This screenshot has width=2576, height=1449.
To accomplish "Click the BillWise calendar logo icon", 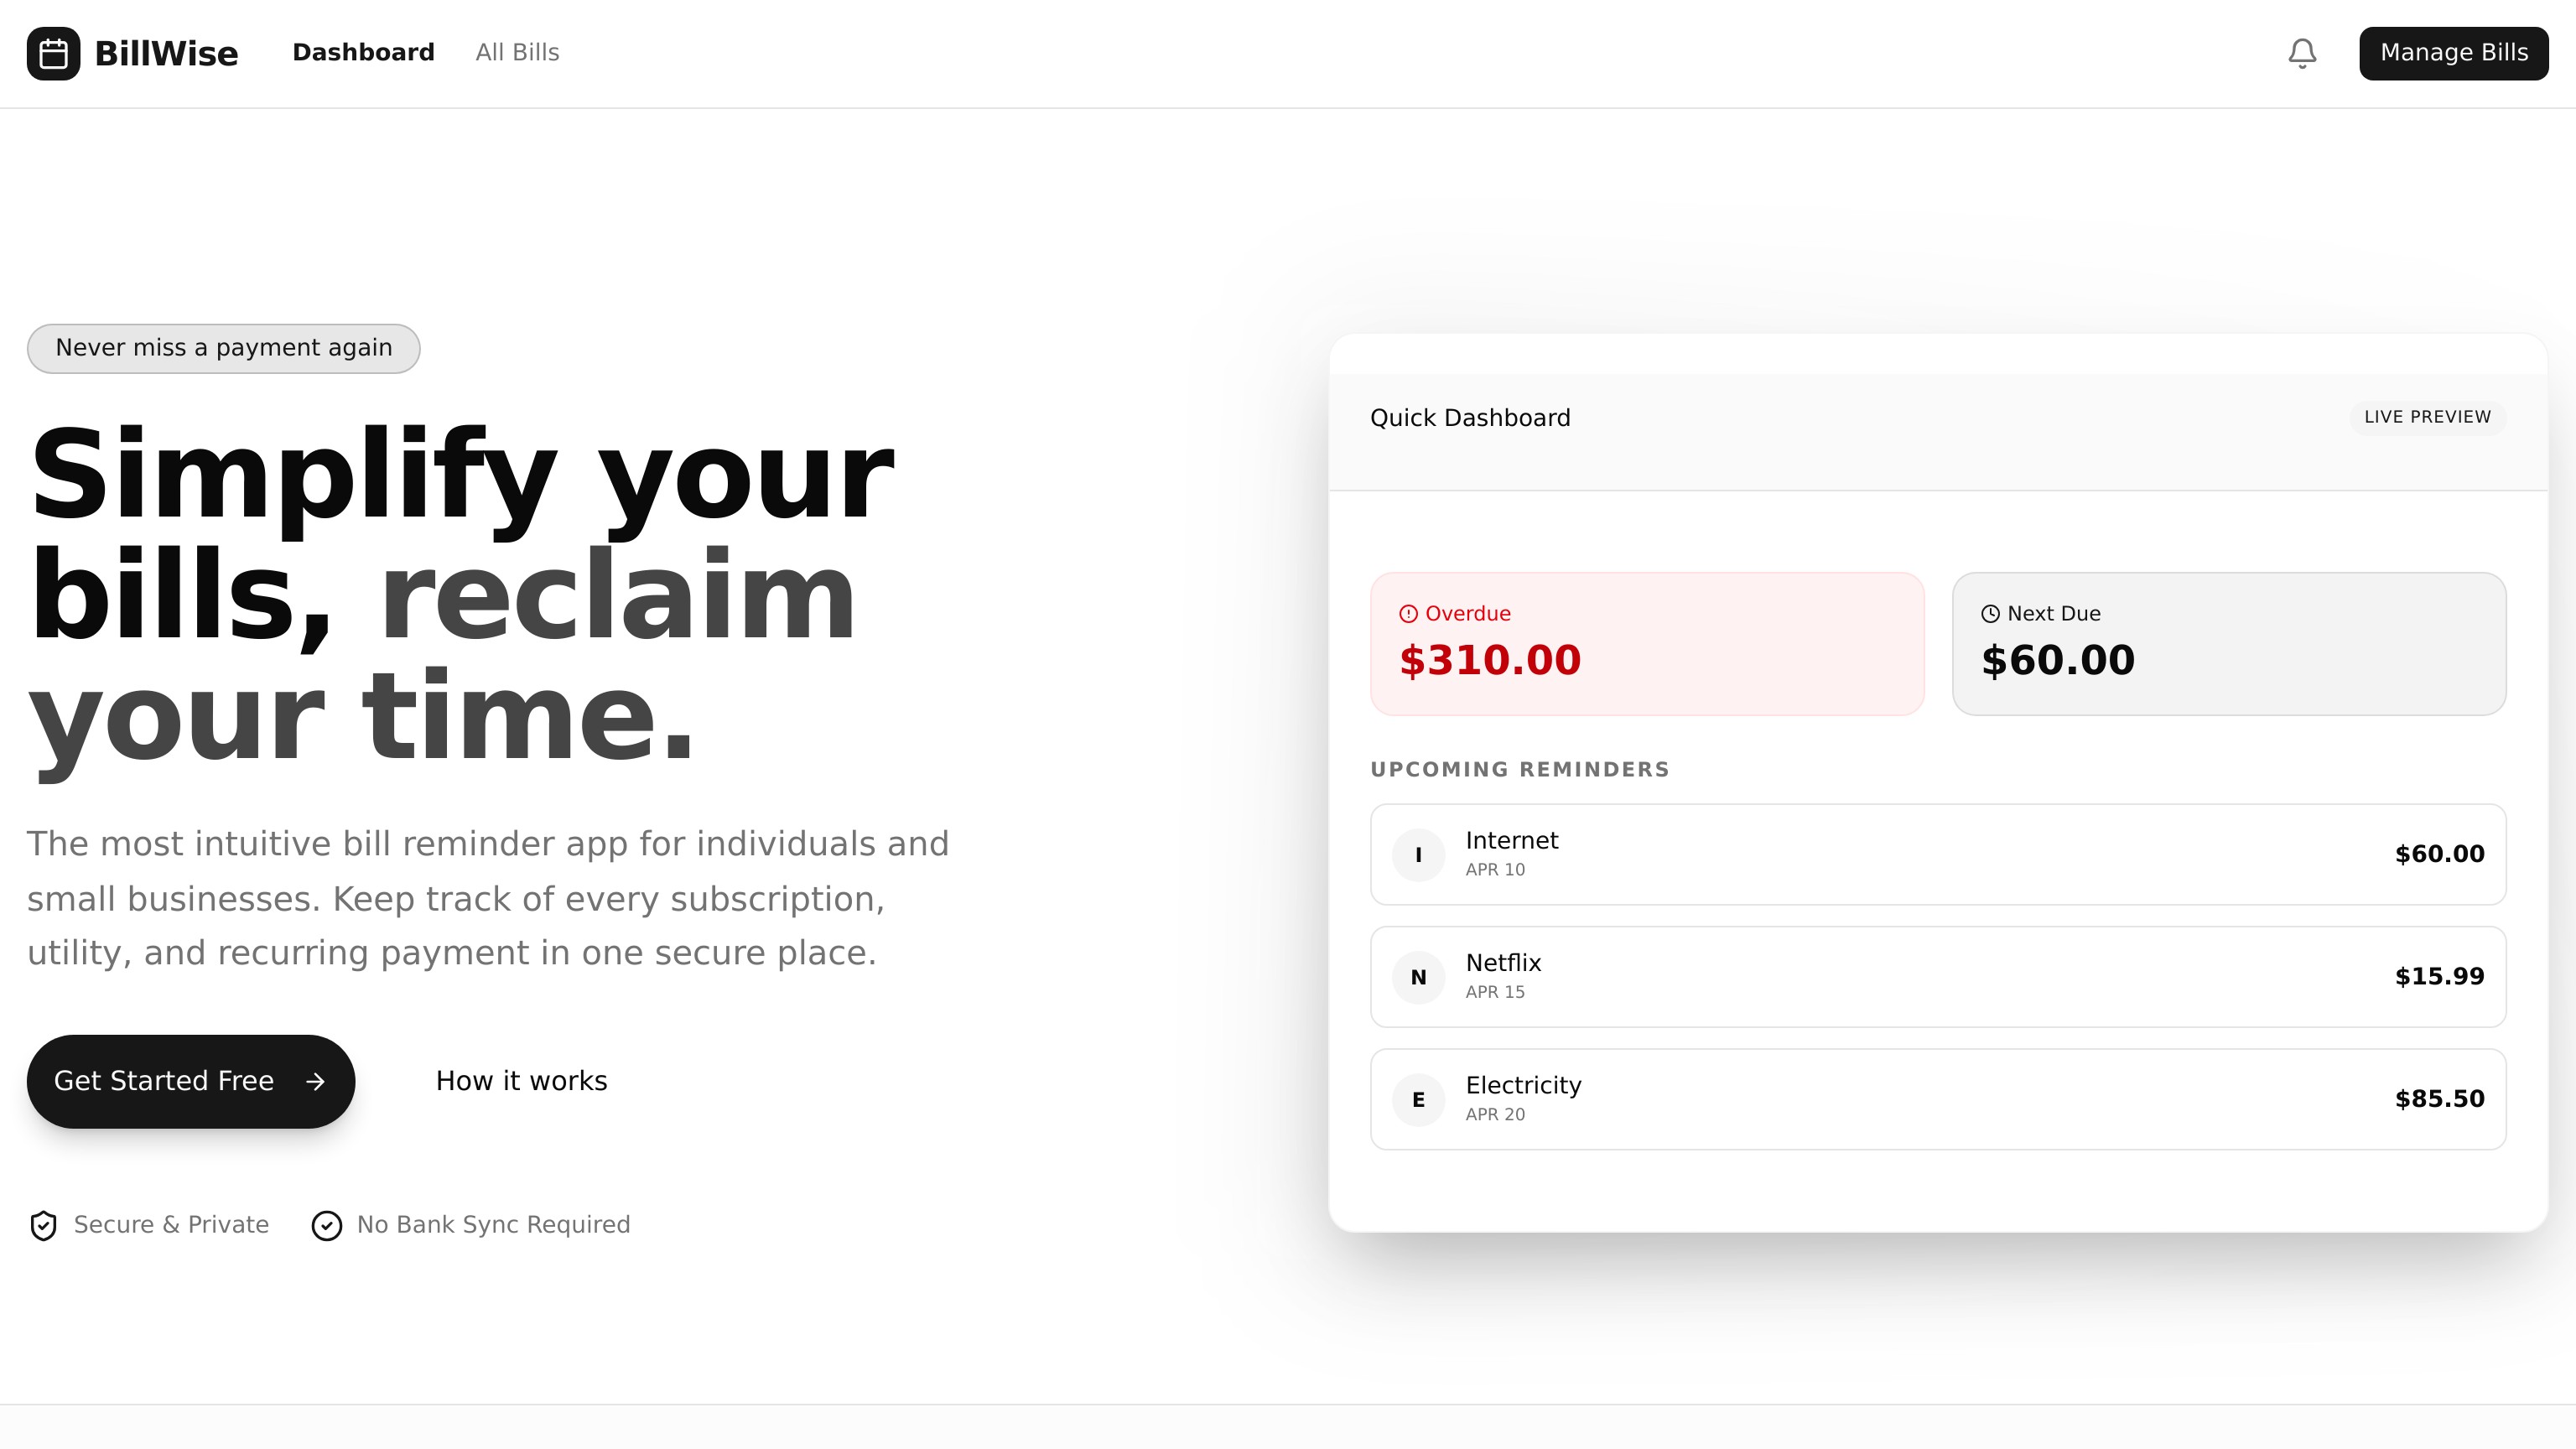I will (x=53, y=53).
